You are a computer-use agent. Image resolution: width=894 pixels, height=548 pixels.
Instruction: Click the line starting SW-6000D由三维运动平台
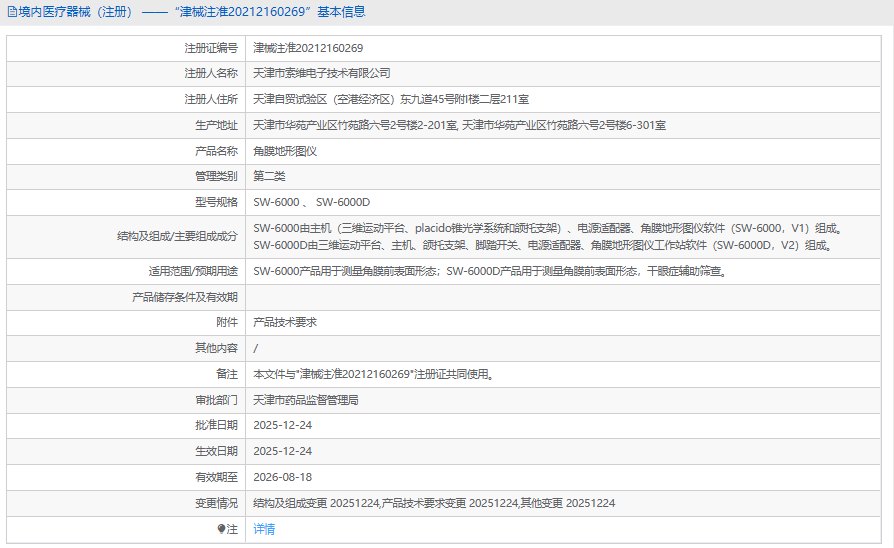click(544, 246)
